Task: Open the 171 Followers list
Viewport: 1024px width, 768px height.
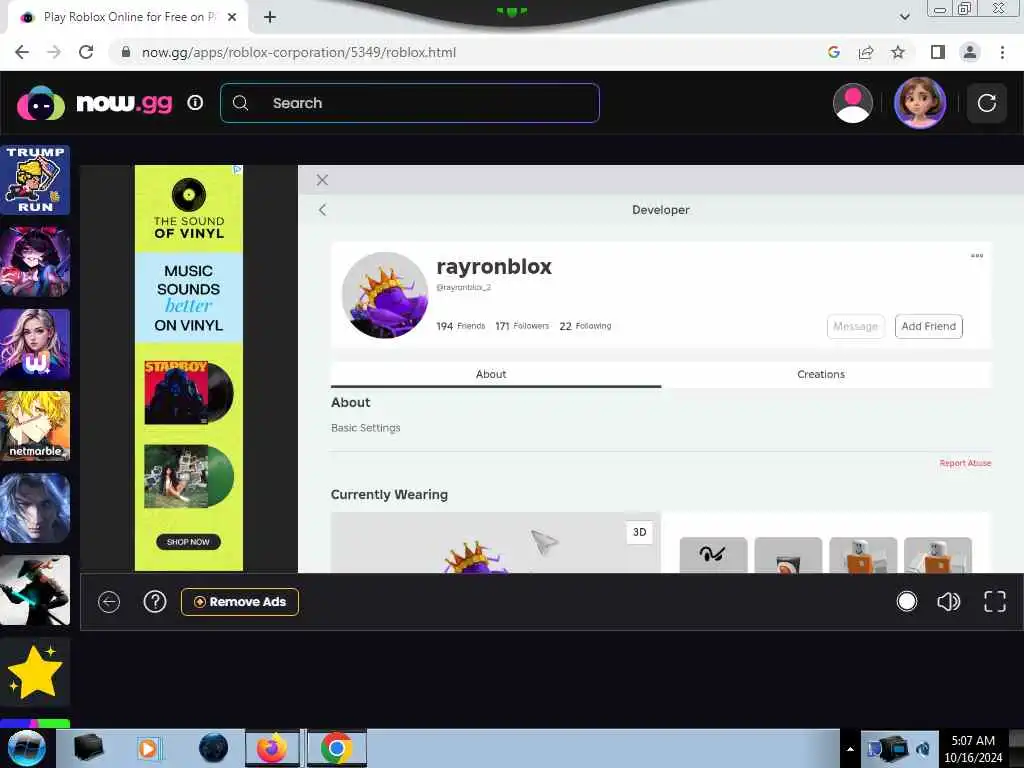Action: [522, 326]
